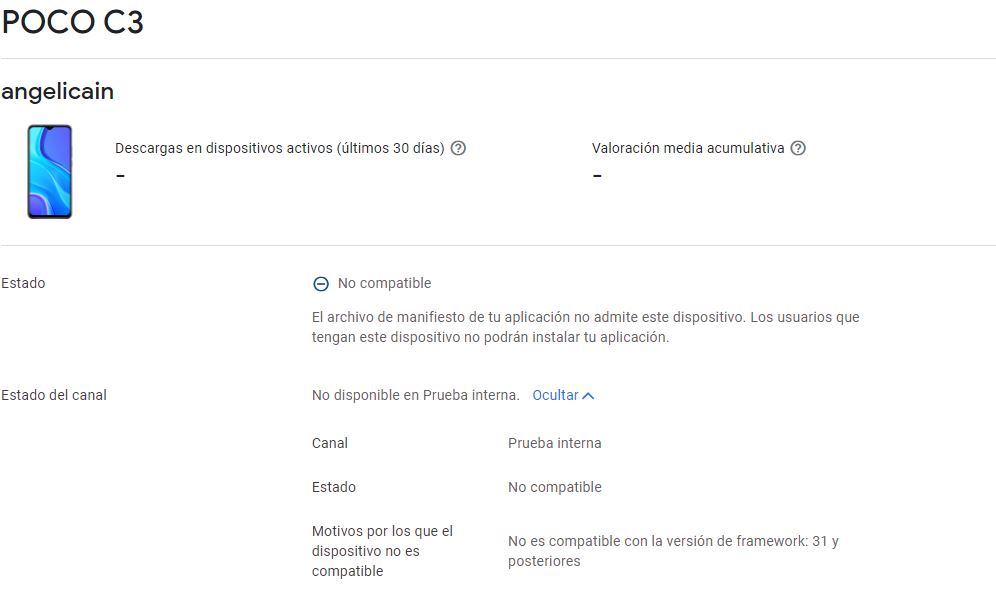Screen dimensions: 996x591
Task: Click the POCO C3 page title
Action: coord(73,22)
